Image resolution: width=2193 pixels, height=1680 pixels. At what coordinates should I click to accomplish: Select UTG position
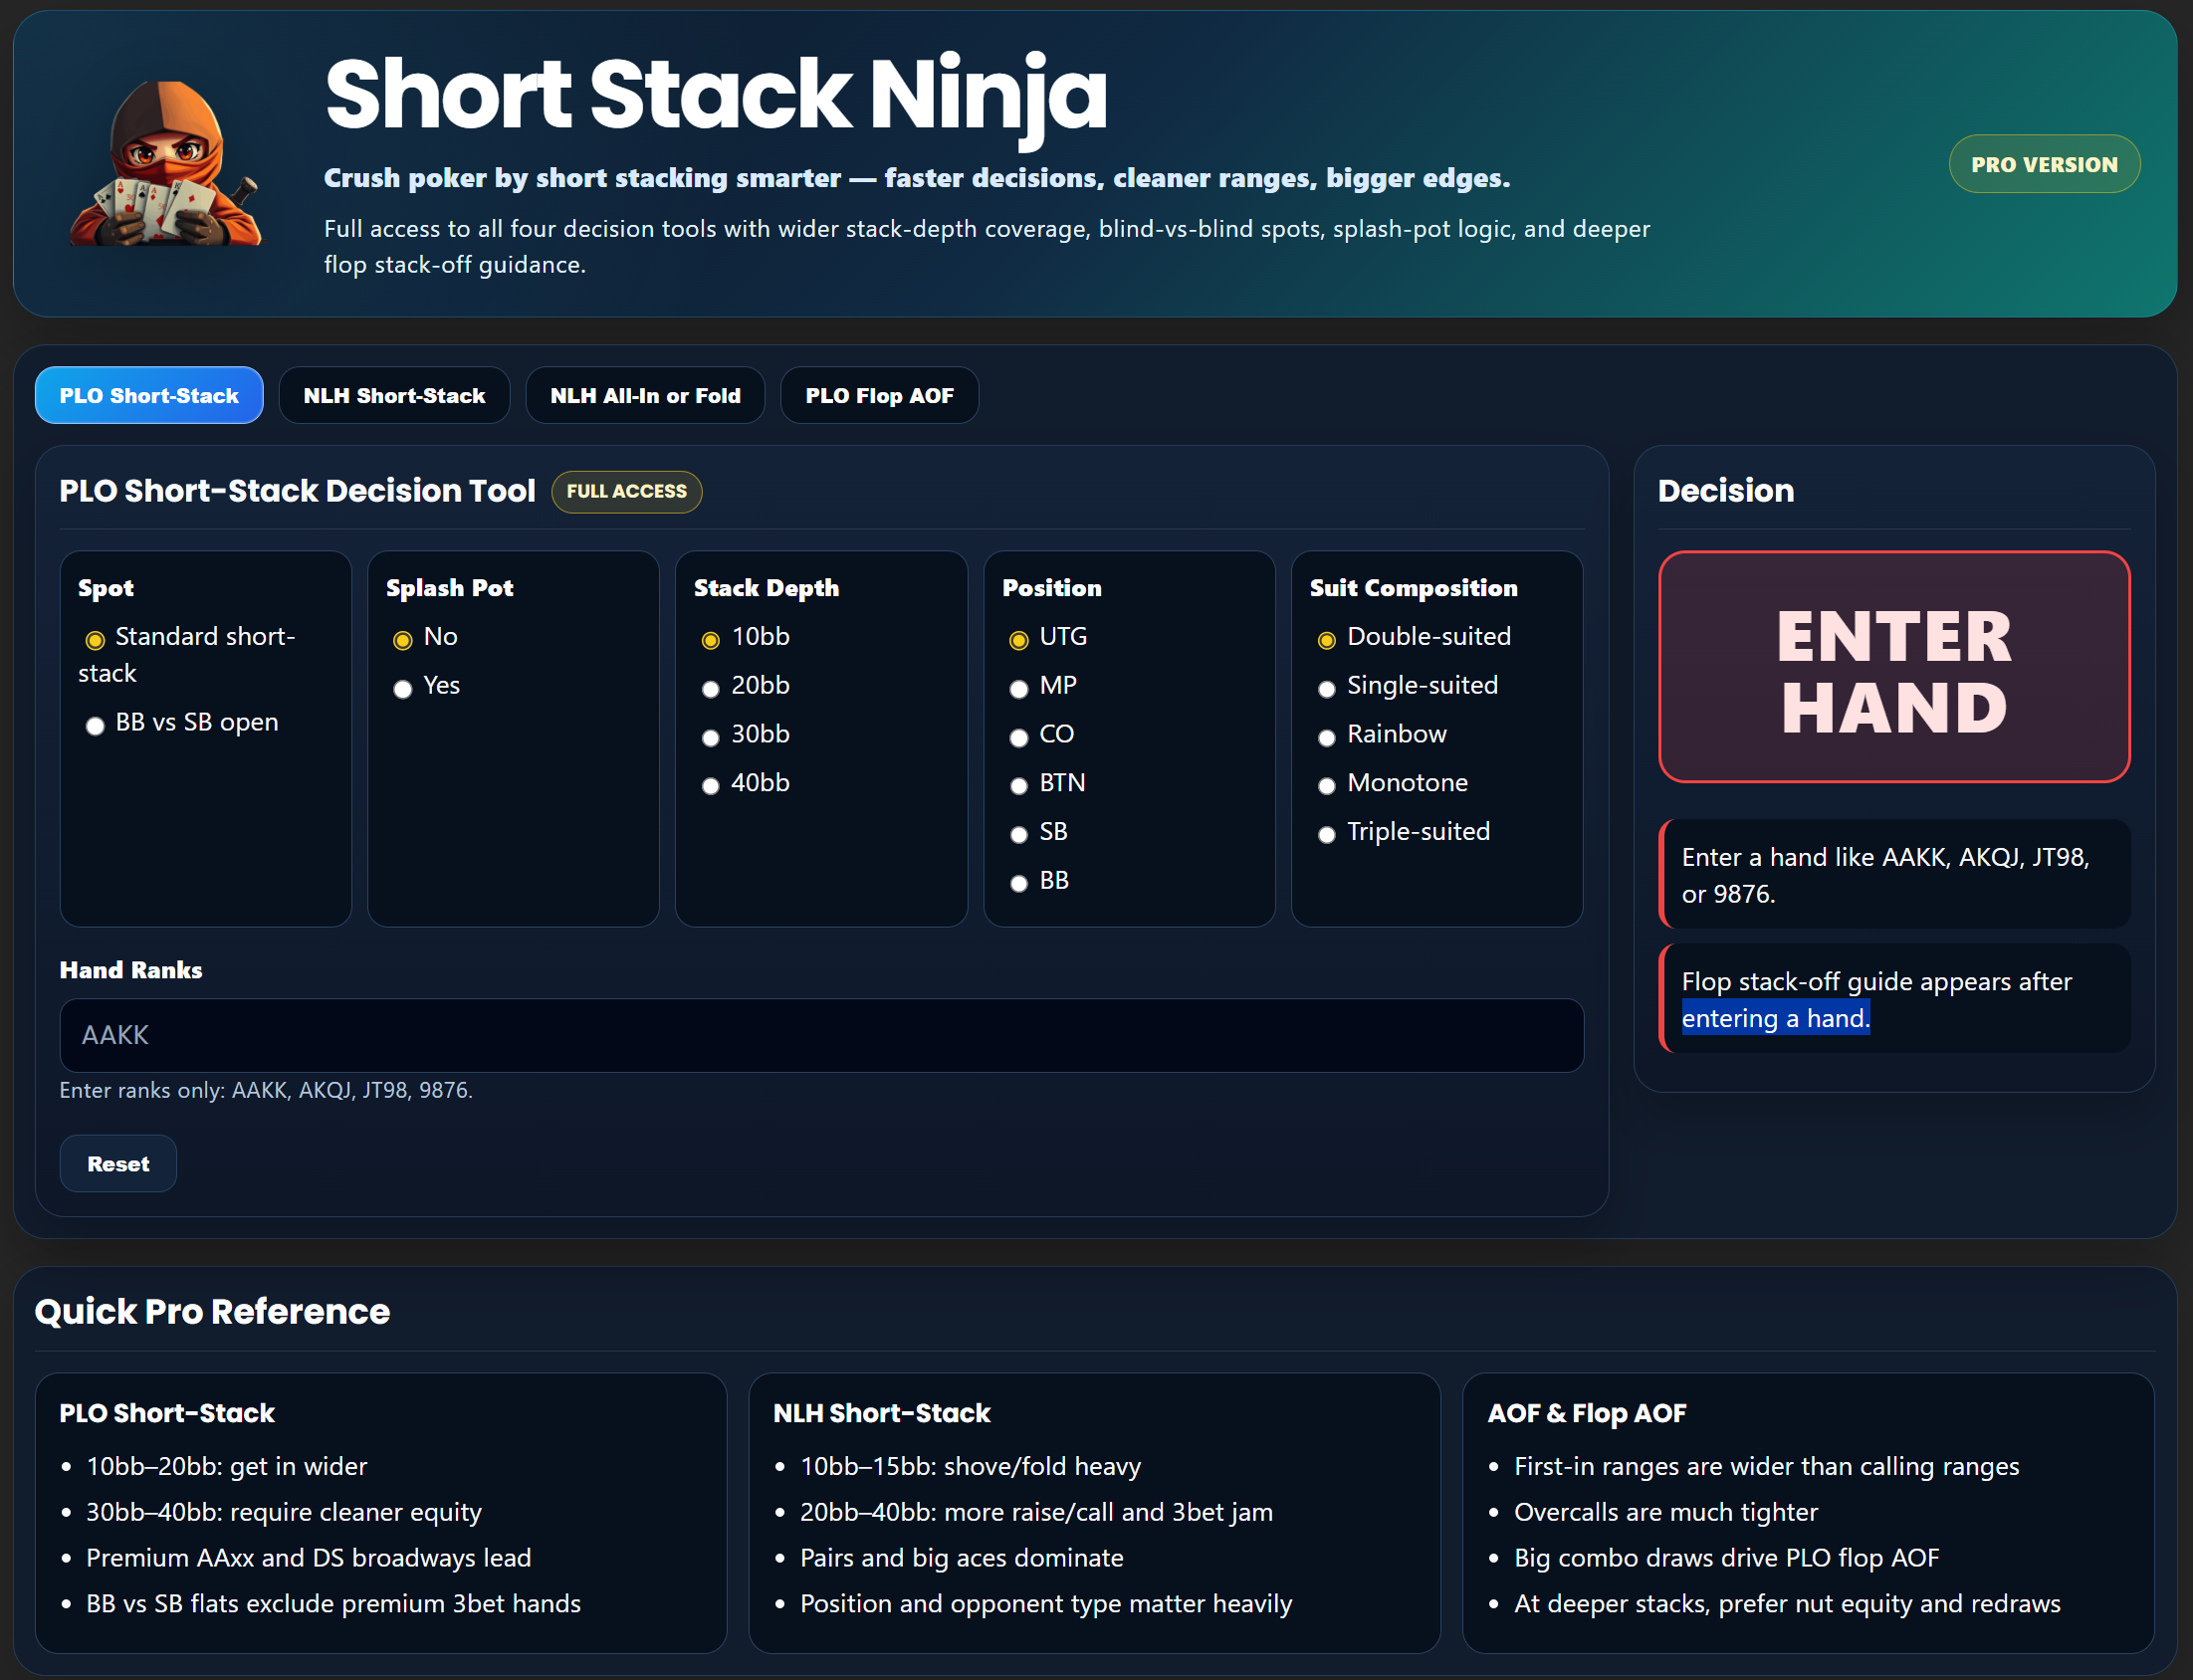(1019, 640)
